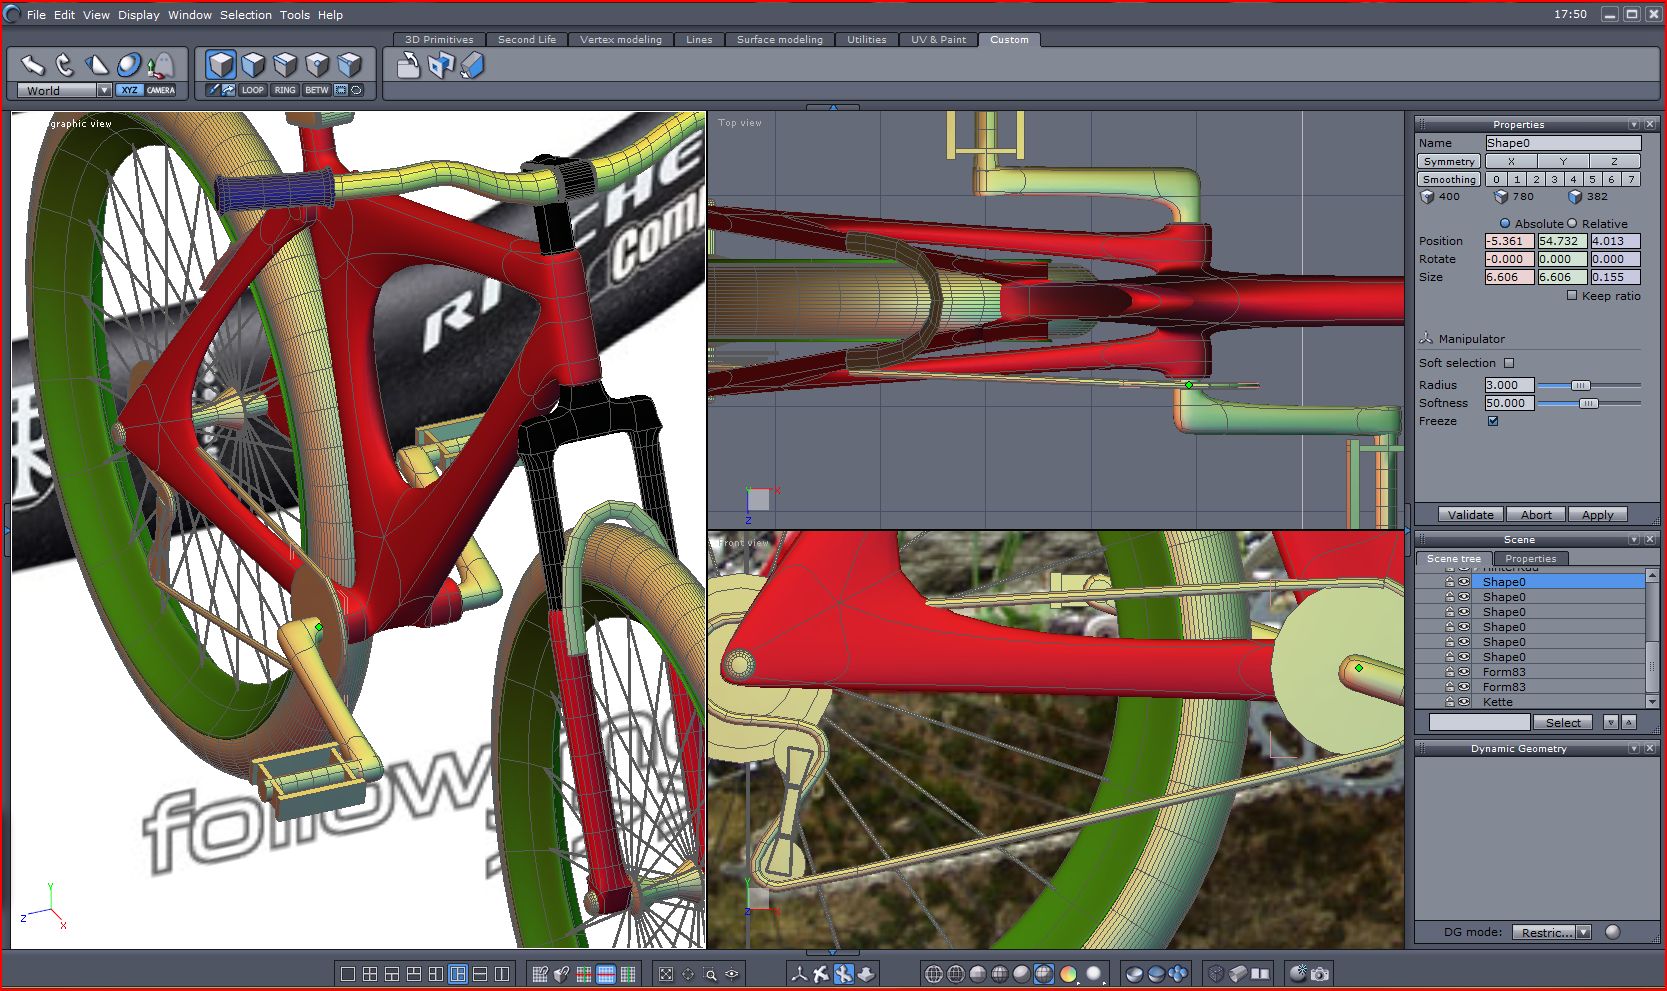This screenshot has width=1667, height=991.
Task: Click the three-axis manipulator icon at bottom
Action: pyautogui.click(x=799, y=974)
